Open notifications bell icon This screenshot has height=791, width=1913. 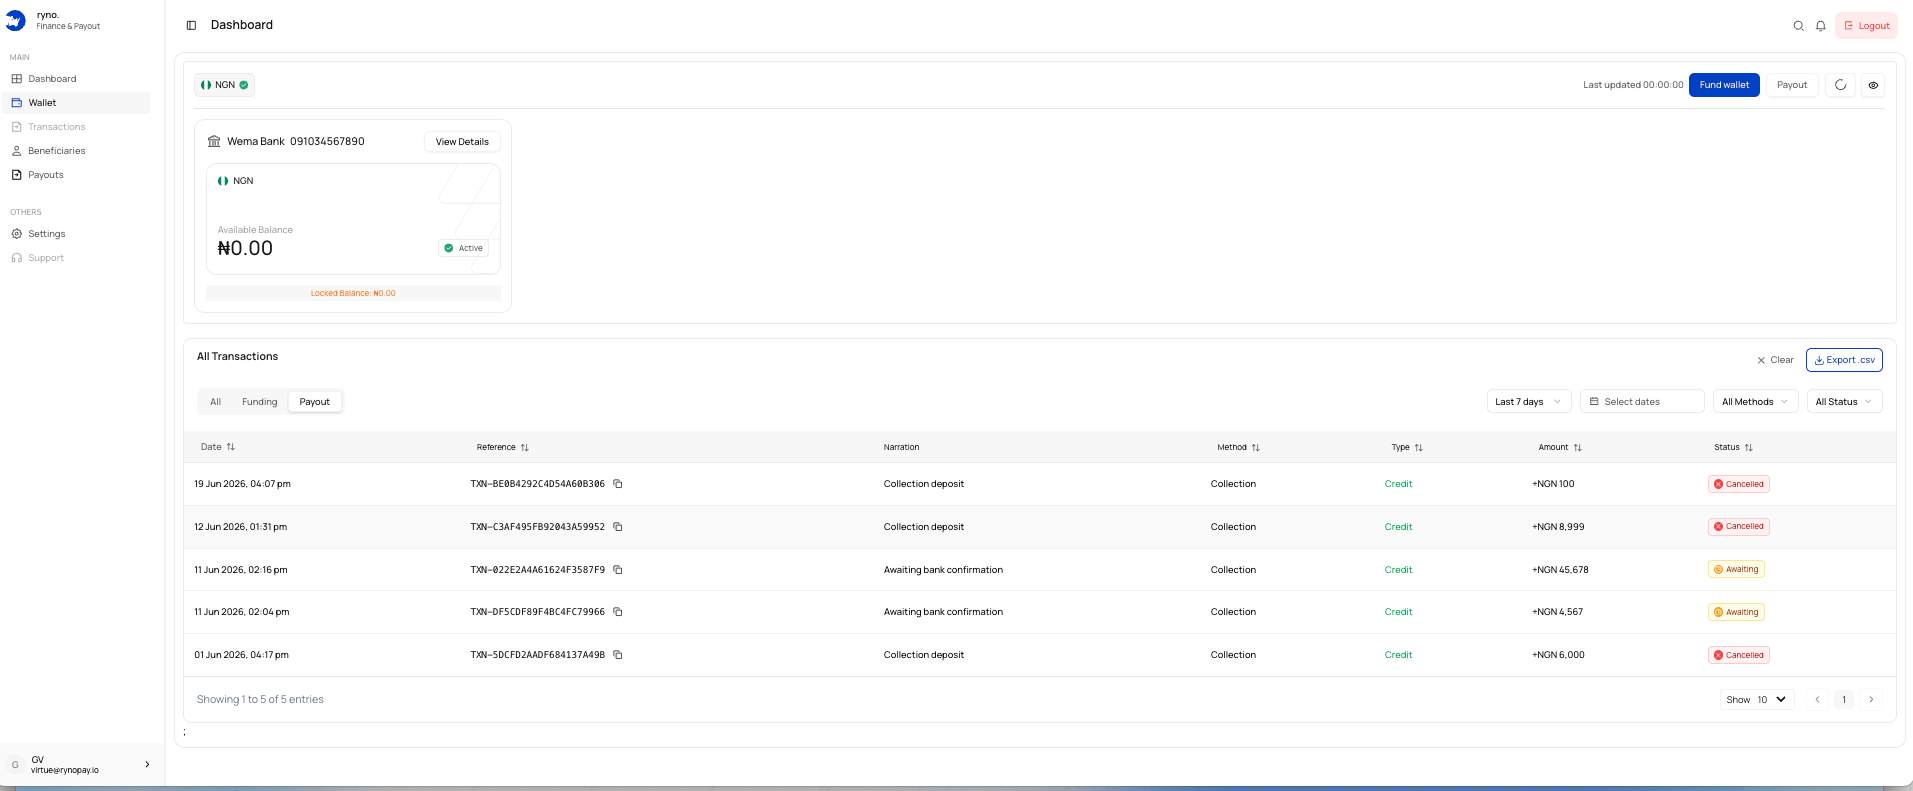coord(1821,26)
